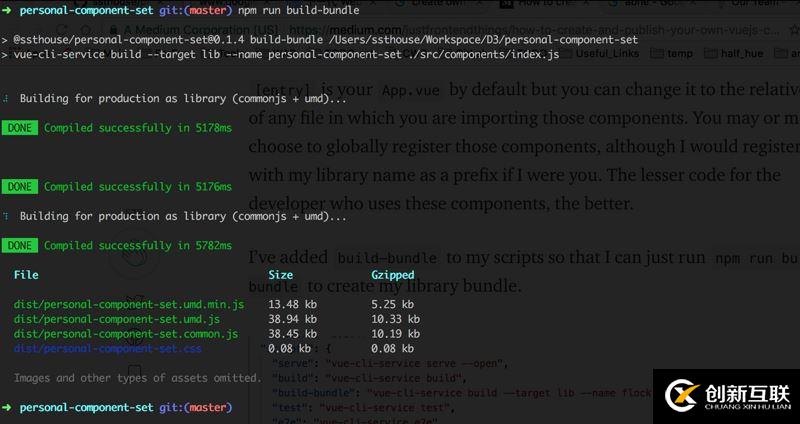This screenshot has width=800, height=424.
Task: Click the '5.25 kb' gzipped value
Action: coord(393,305)
